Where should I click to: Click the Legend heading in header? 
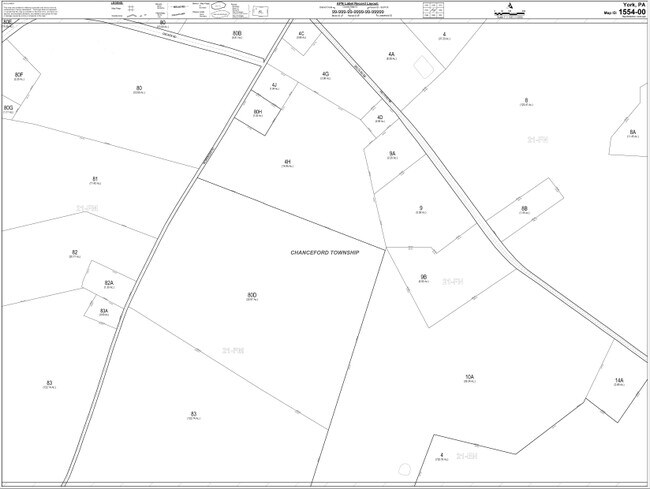point(116,4)
